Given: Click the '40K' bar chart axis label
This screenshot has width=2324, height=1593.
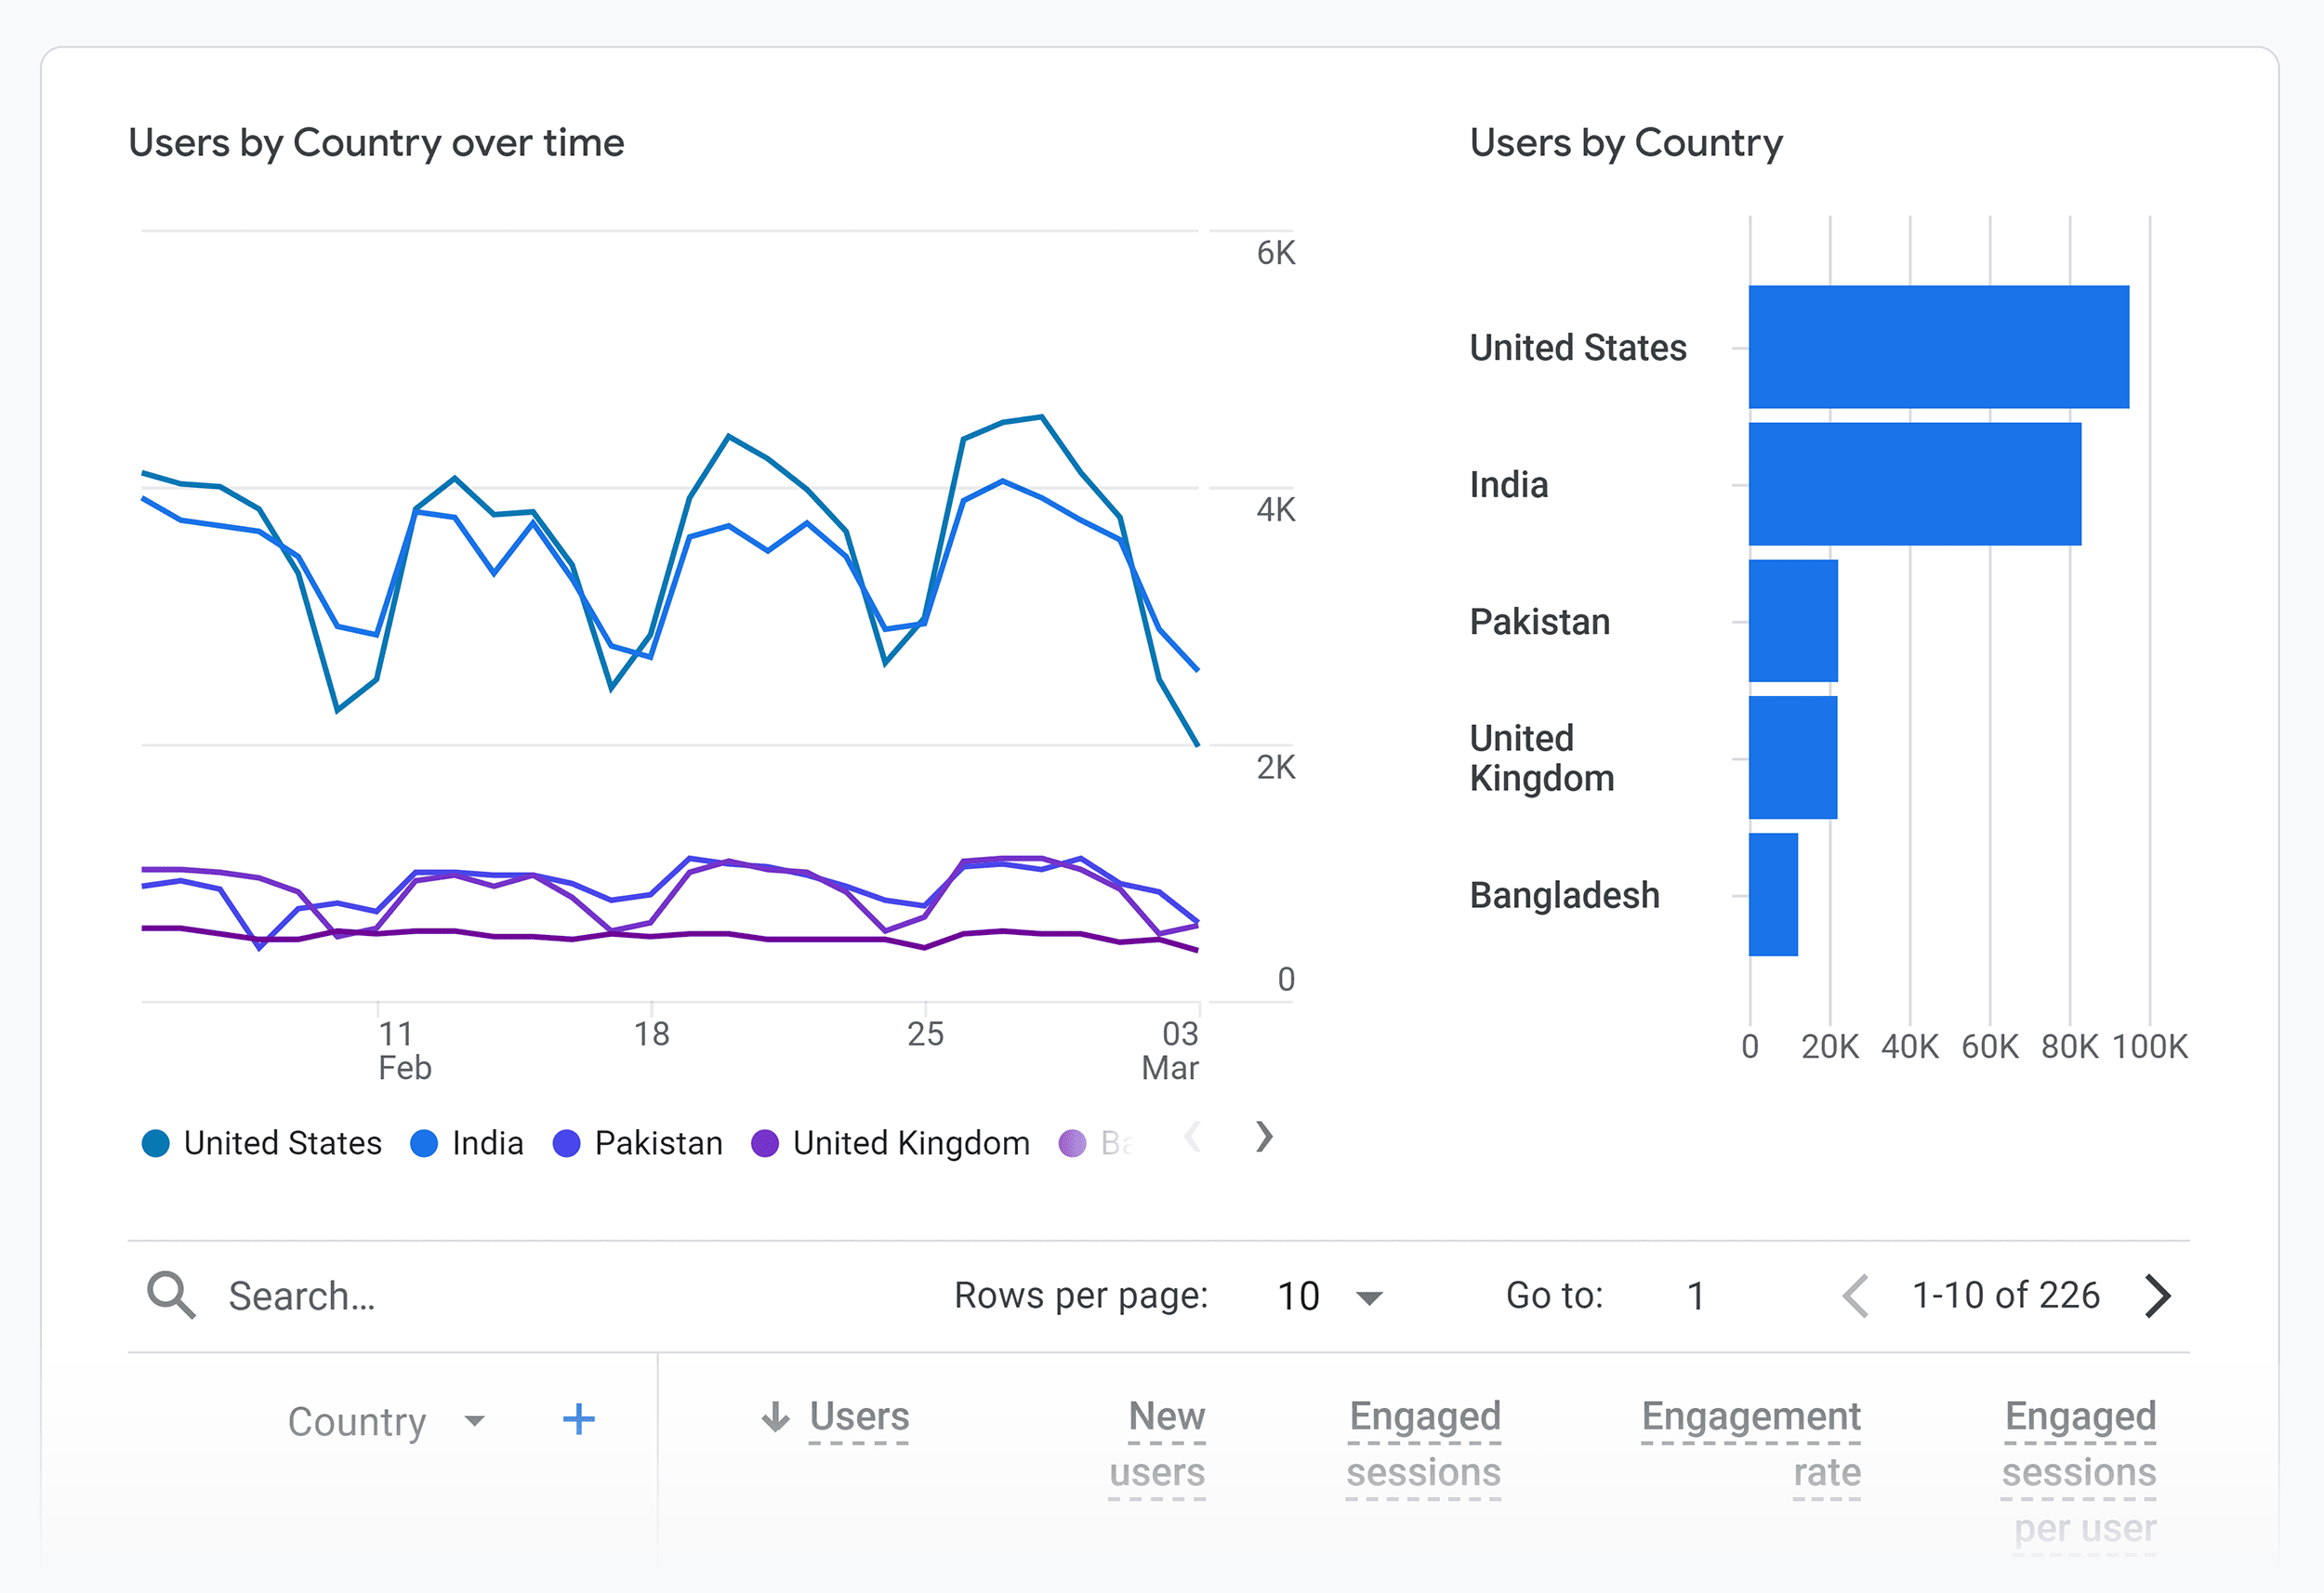Looking at the screenshot, I should [x=1909, y=1047].
